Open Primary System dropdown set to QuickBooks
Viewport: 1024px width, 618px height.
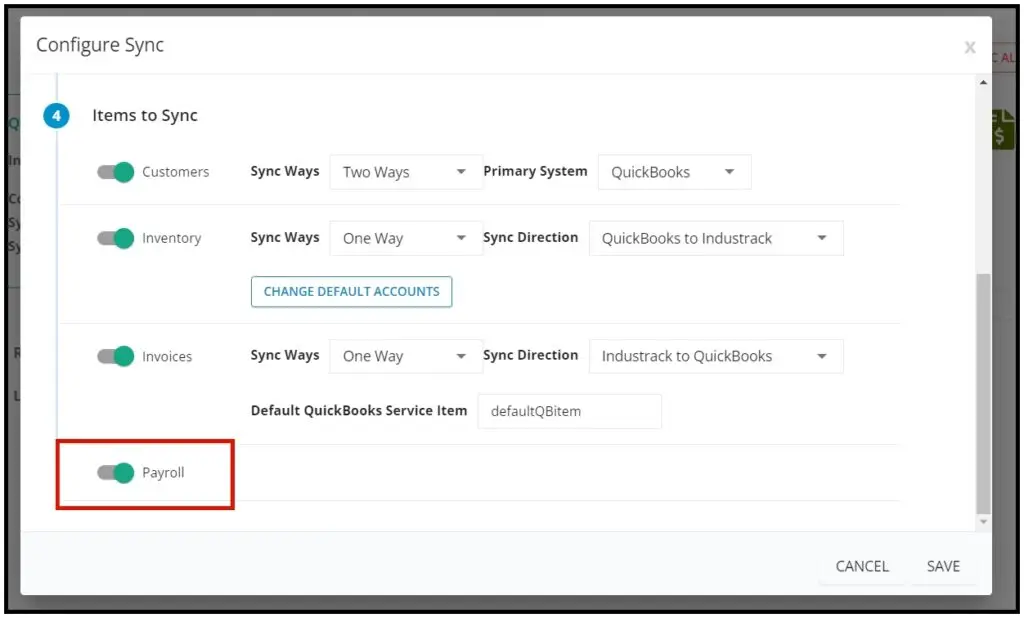pos(675,172)
